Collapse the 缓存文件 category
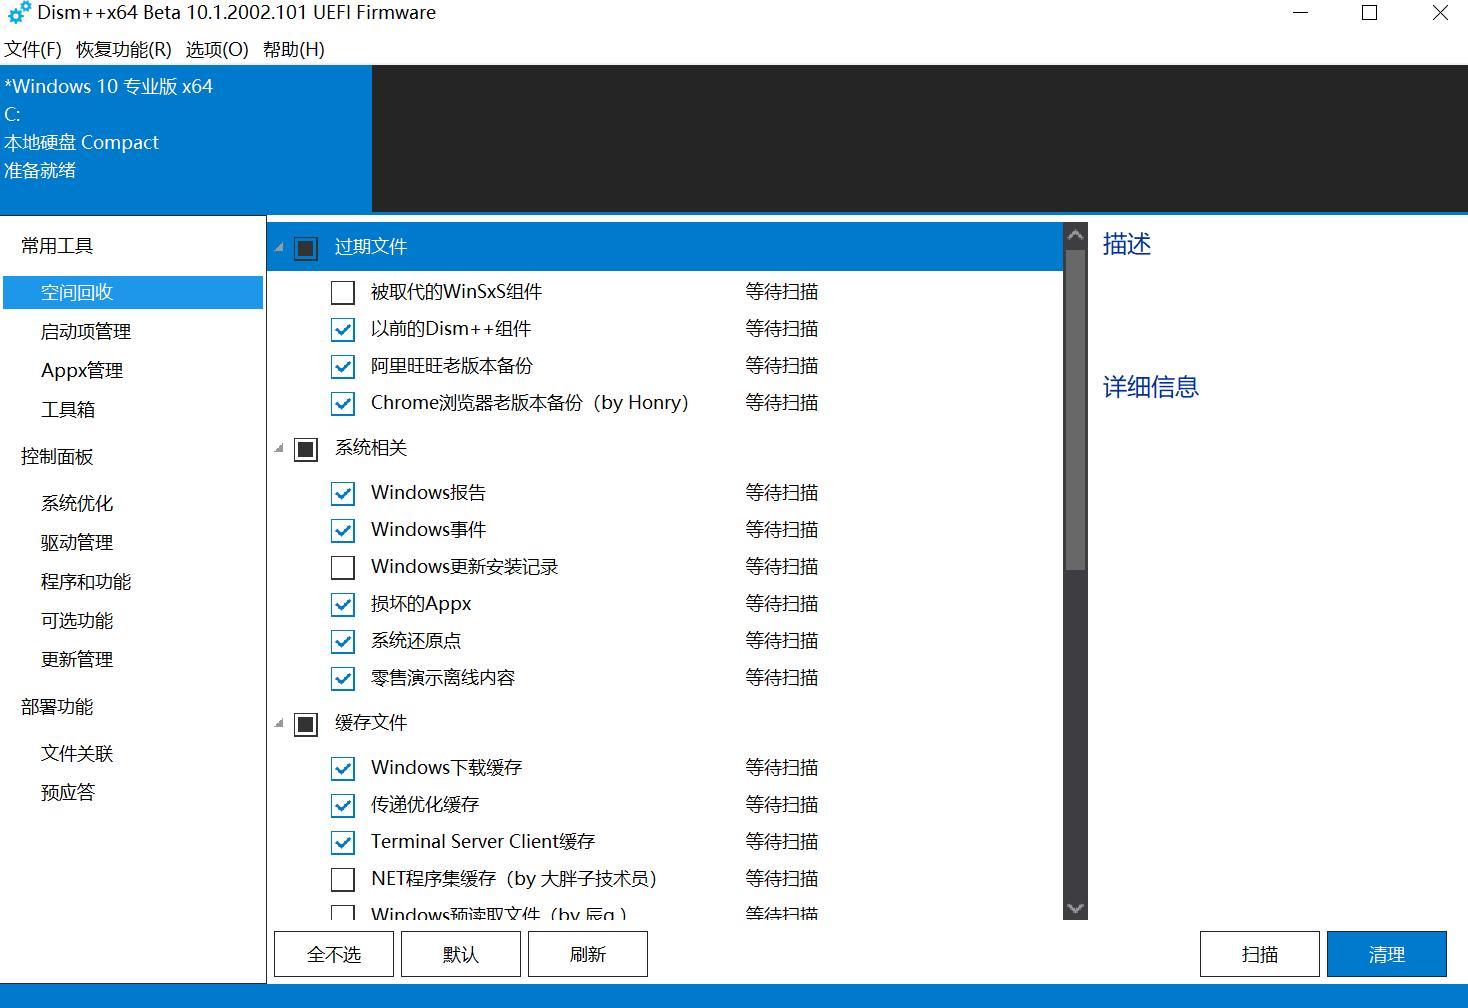Viewport: 1468px width, 1008px height. 280,723
